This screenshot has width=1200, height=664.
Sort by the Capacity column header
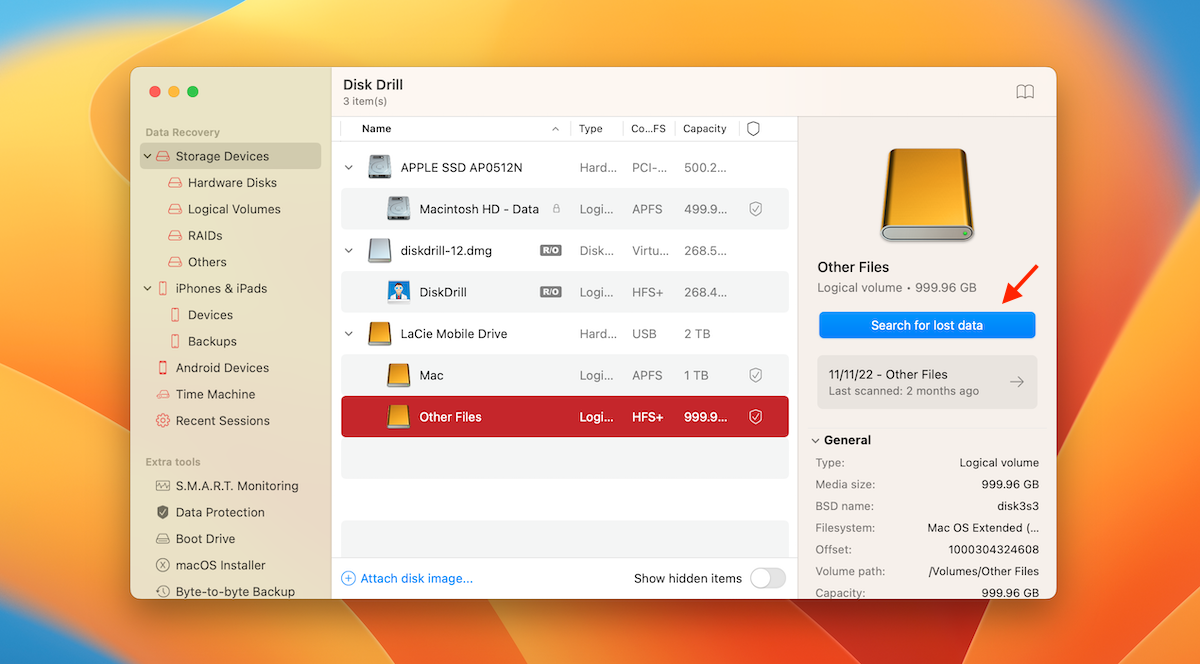click(705, 129)
